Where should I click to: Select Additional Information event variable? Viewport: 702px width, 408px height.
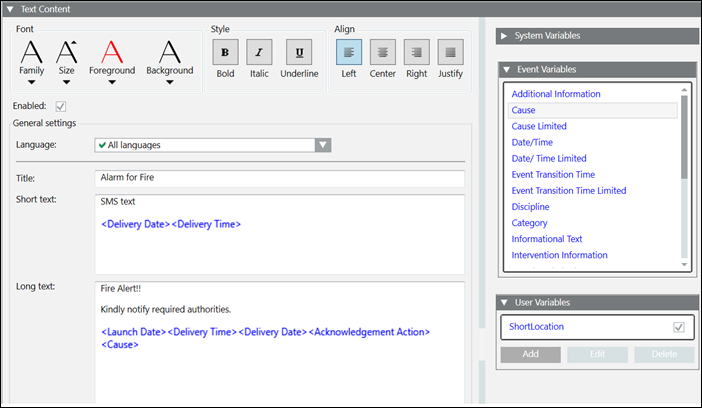(556, 94)
